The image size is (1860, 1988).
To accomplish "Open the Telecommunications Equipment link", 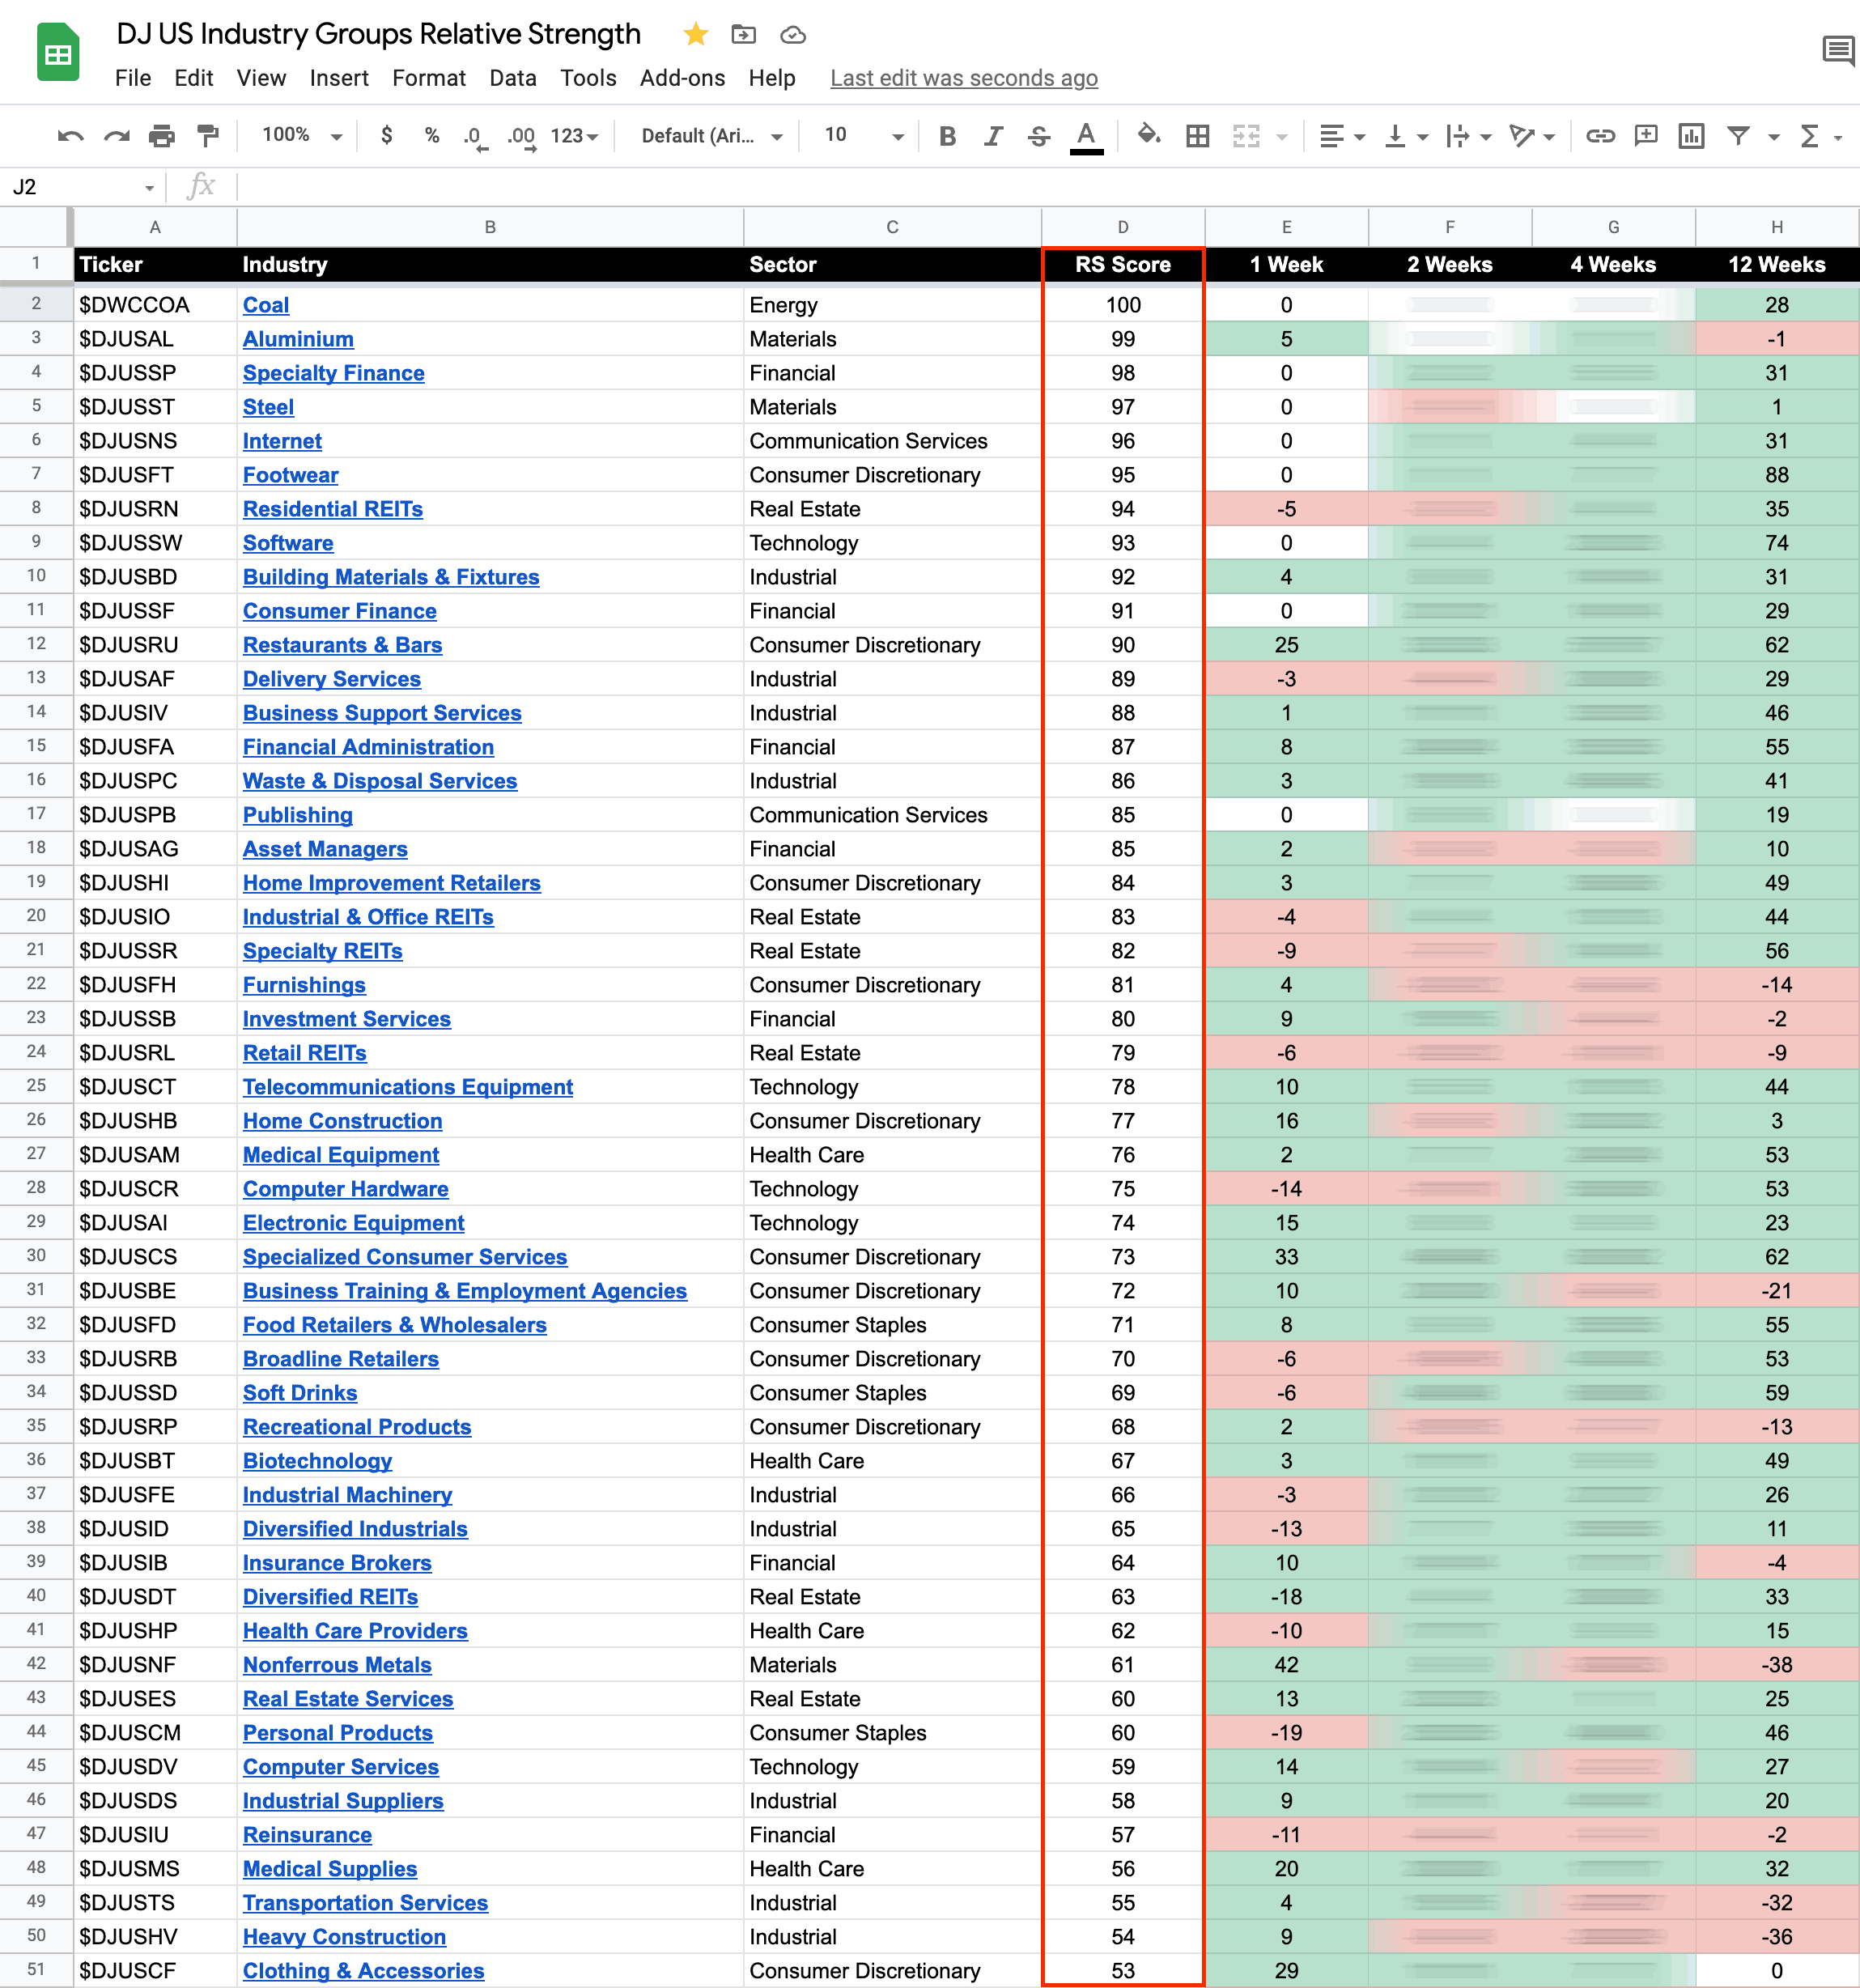I will 408,1087.
